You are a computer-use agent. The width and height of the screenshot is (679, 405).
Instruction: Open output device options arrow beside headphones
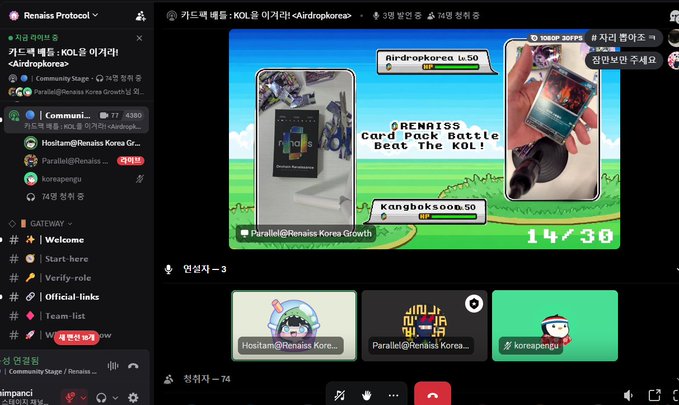[x=115, y=397]
